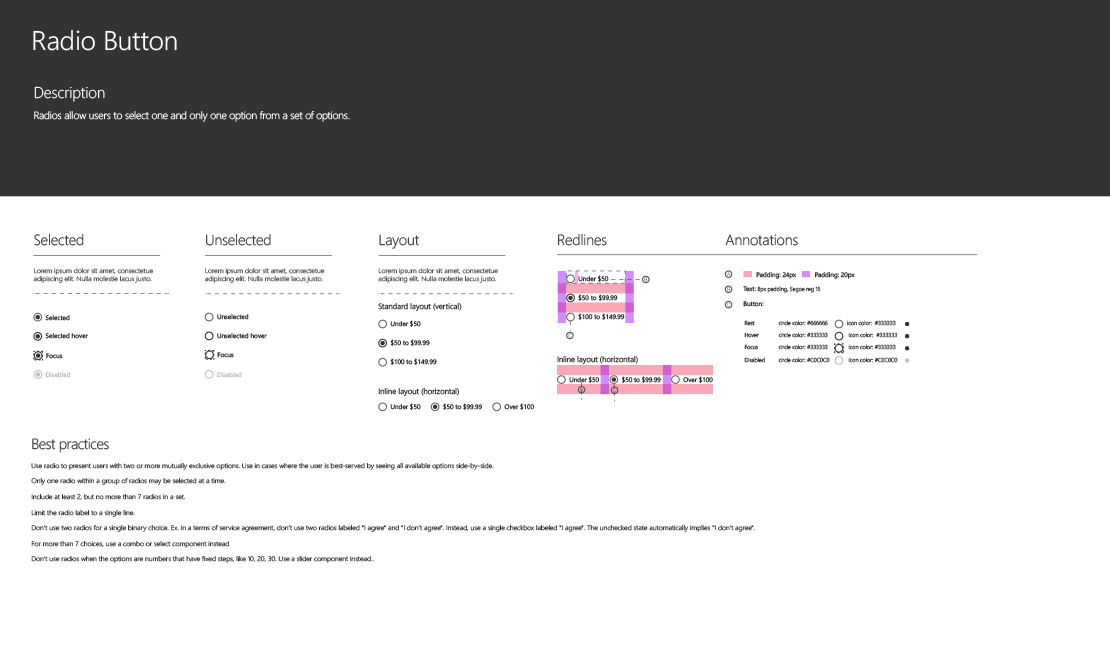This screenshot has height=658, width=1110.
Task: Click 'Only one radio within a group' practice line
Action: click(128, 481)
